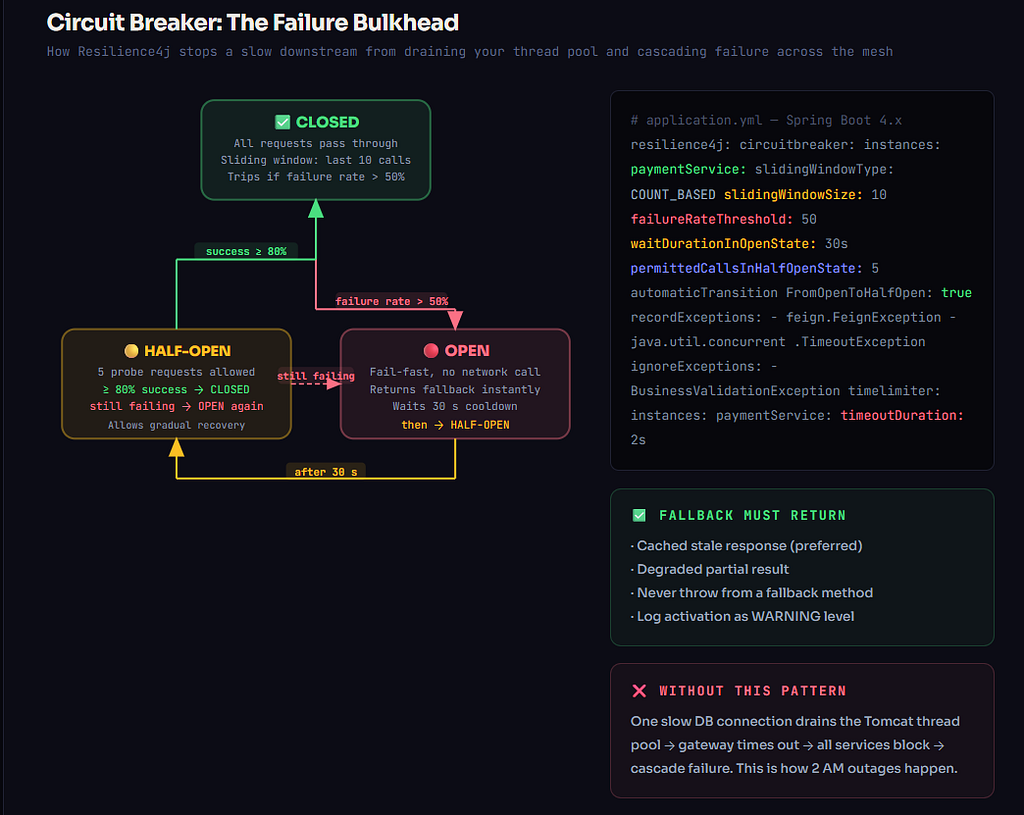Click the subtitle starting 'How Resilience4j stops'
The width and height of the screenshot is (1024, 815).
tap(470, 52)
